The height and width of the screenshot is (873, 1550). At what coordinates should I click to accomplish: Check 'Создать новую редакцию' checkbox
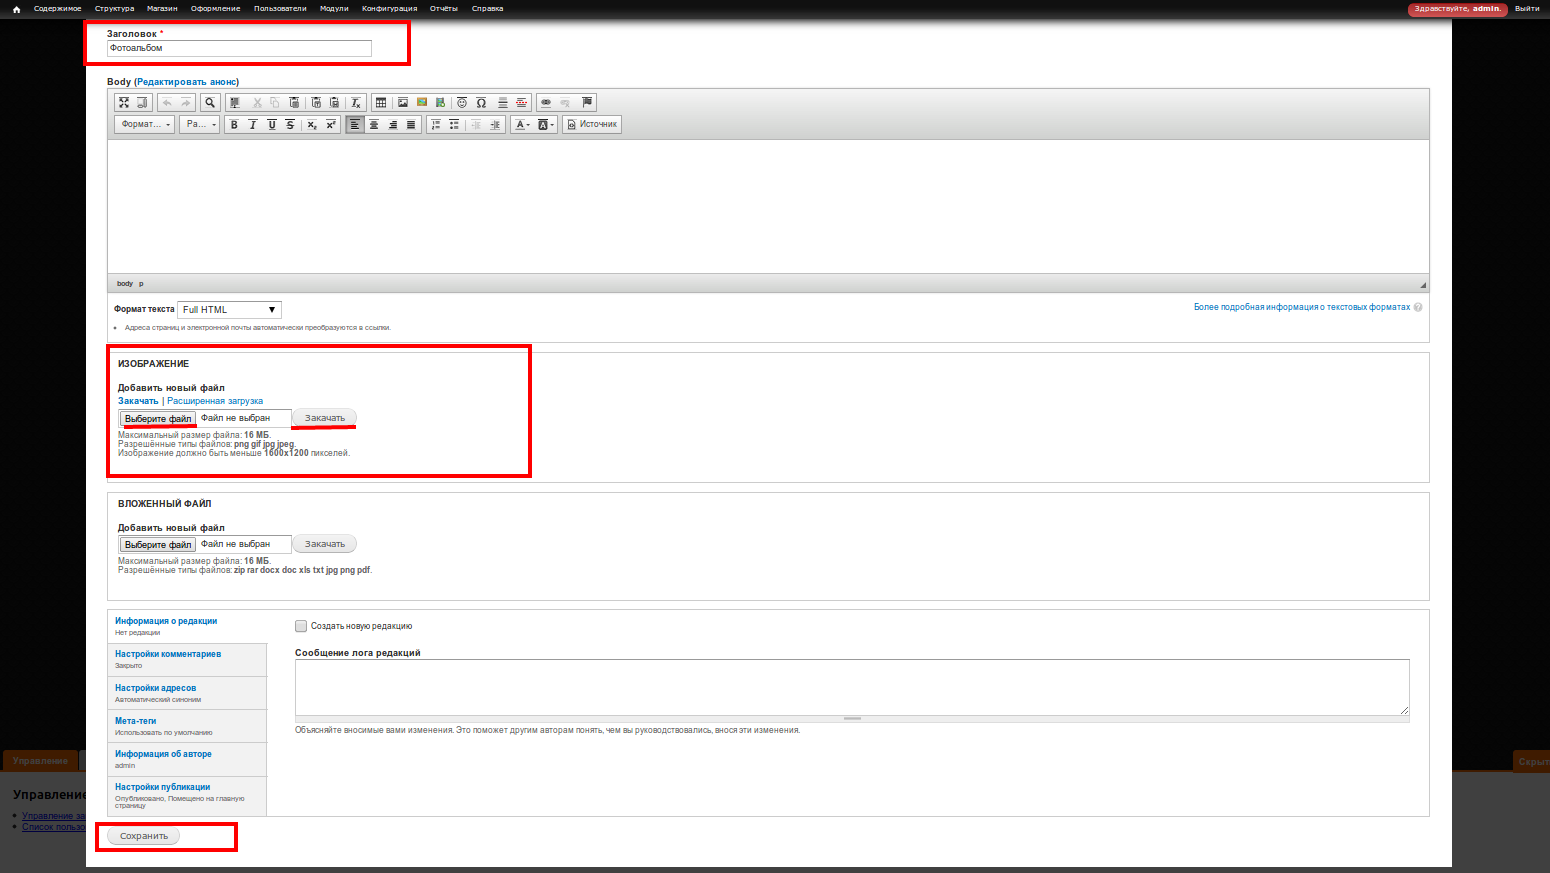(301, 626)
